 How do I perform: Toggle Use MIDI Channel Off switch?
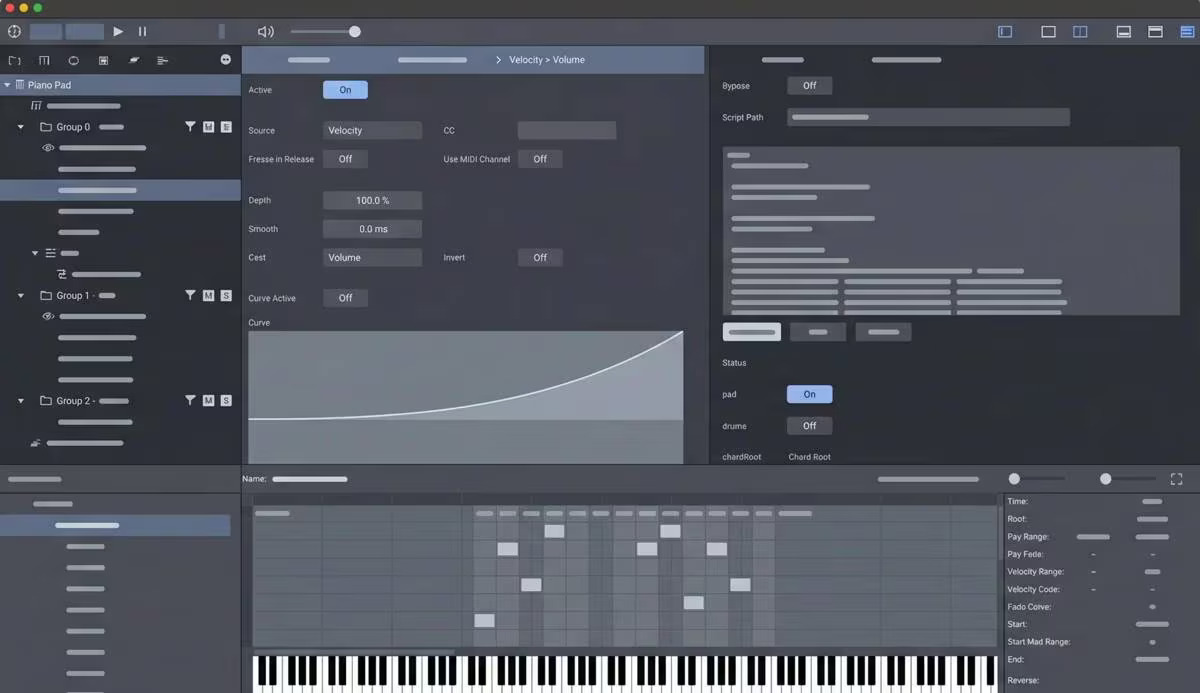(x=540, y=159)
